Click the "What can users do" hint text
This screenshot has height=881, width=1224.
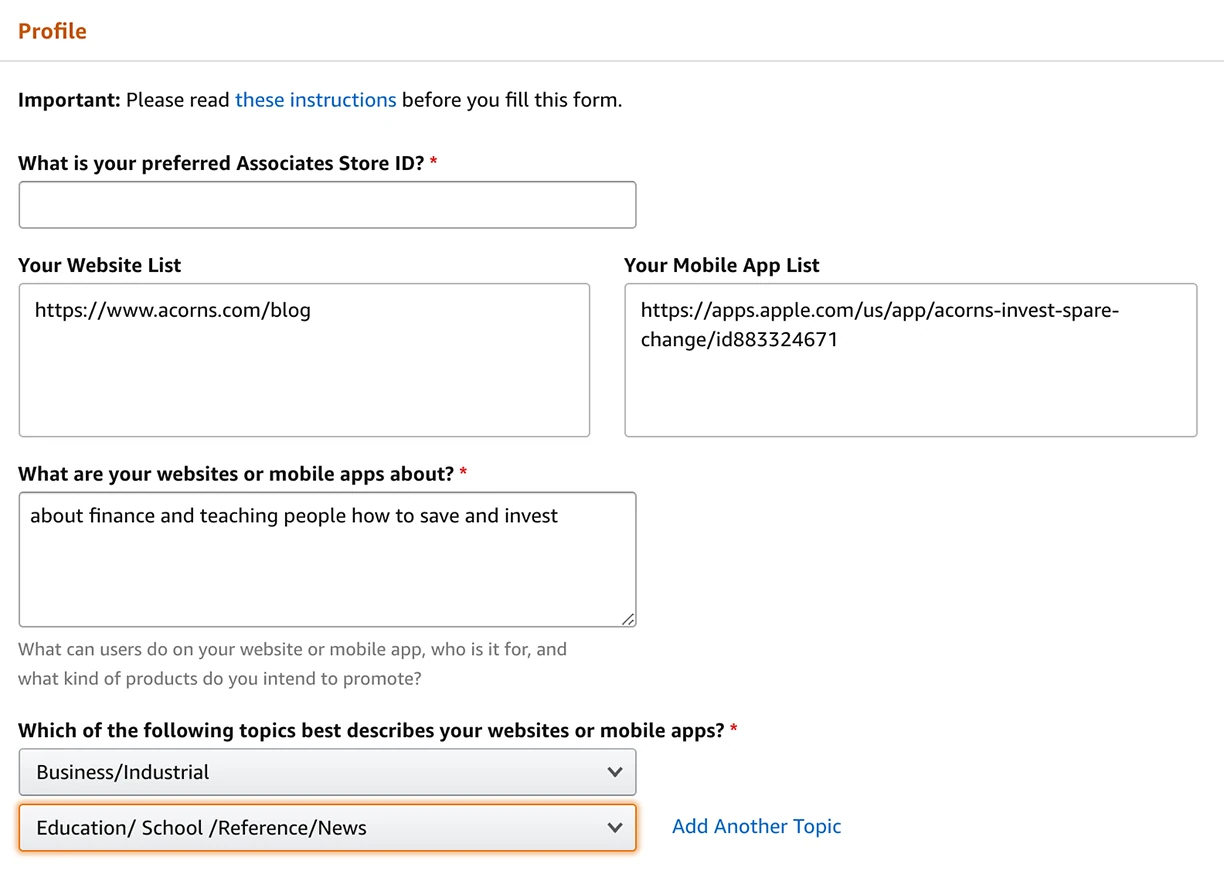(x=293, y=664)
